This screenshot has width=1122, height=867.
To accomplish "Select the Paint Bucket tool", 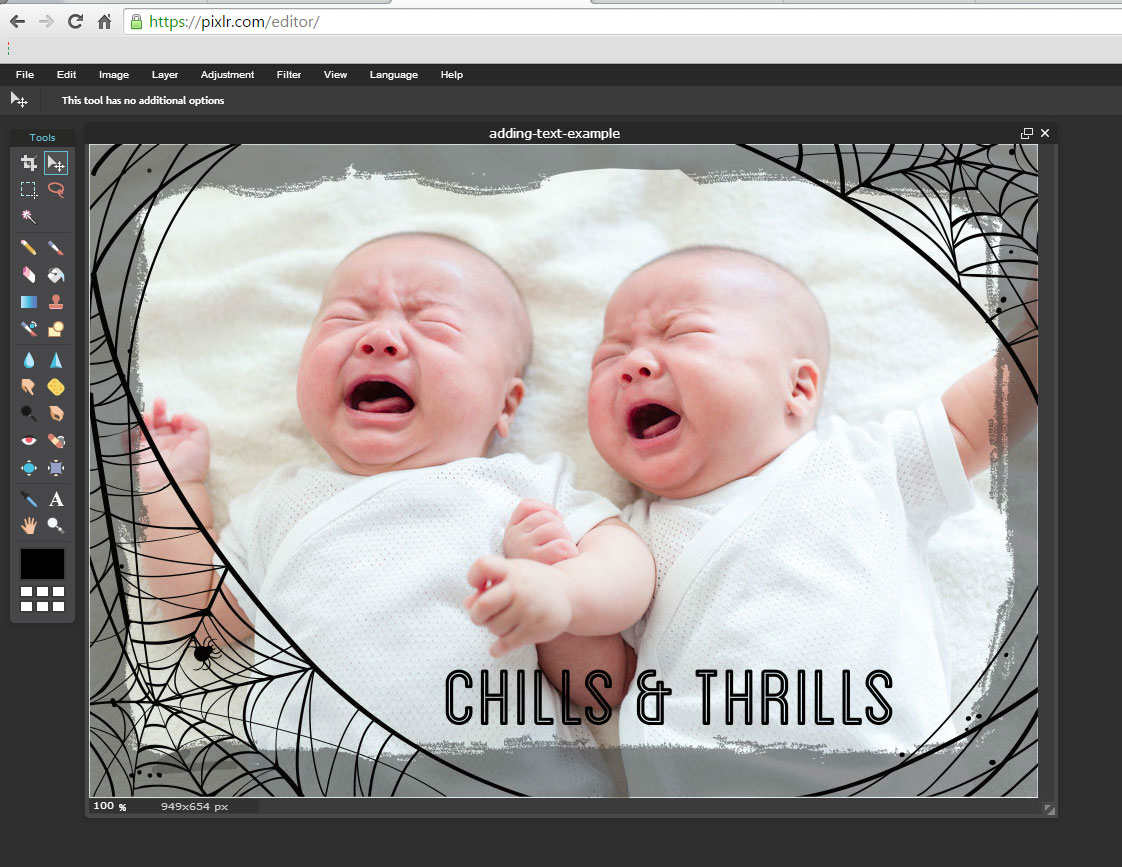I will tap(56, 274).
